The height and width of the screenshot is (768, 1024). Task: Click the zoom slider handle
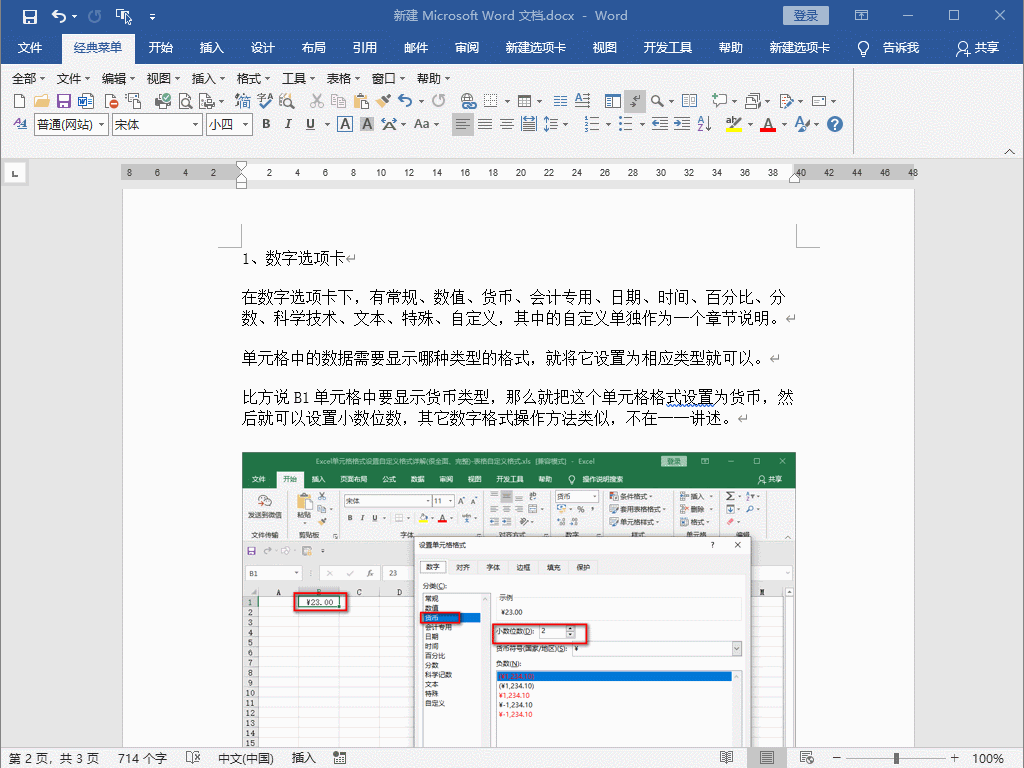tap(896, 758)
